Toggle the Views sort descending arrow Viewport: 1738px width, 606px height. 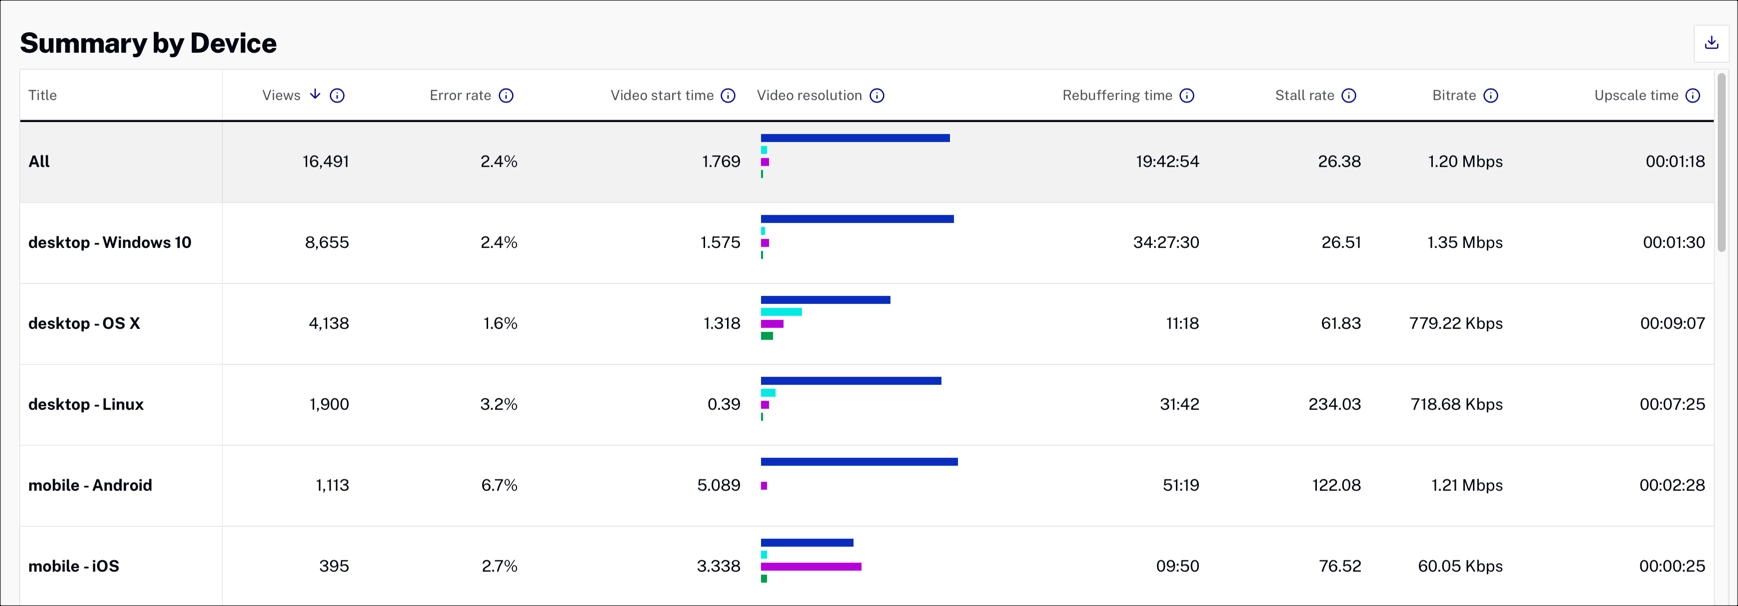[315, 95]
